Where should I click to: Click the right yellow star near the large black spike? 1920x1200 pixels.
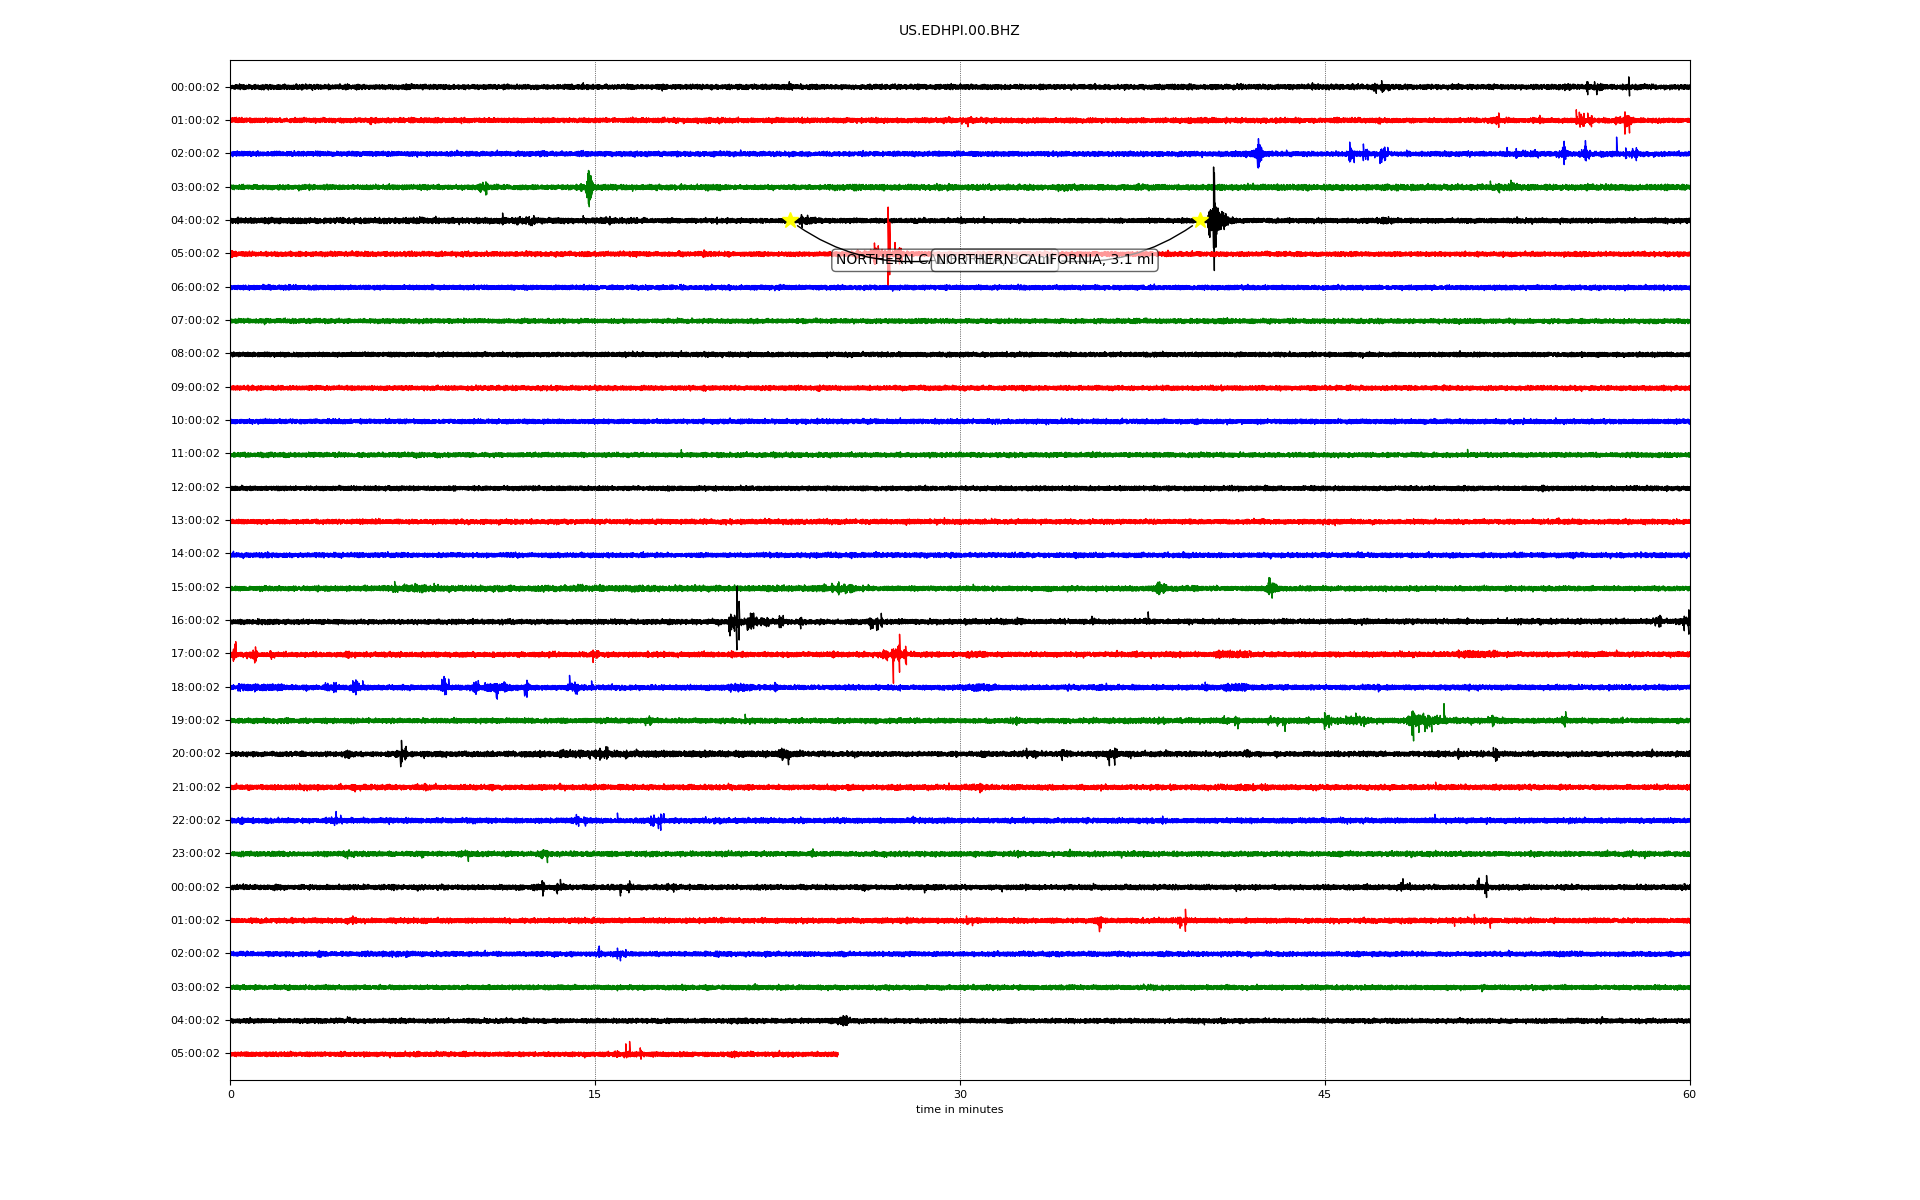pyautogui.click(x=1200, y=220)
